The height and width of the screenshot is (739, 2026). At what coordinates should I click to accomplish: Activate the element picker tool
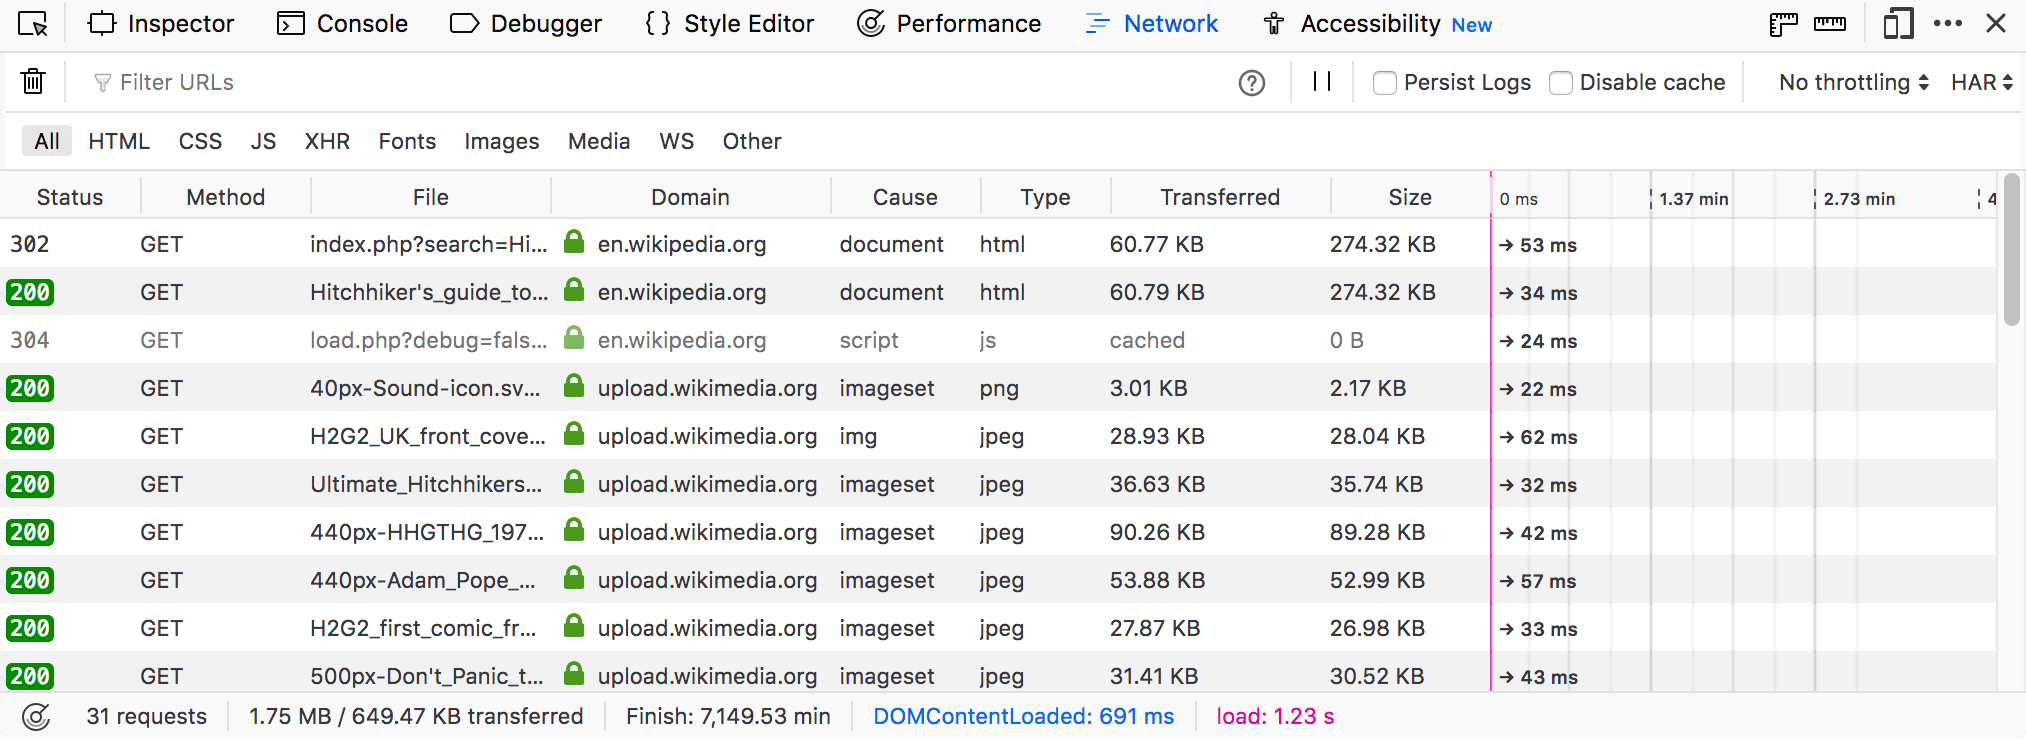(33, 23)
